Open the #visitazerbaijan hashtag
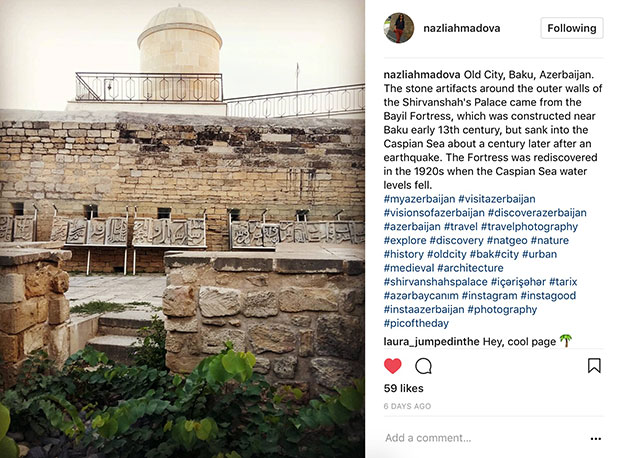 pyautogui.click(x=497, y=199)
